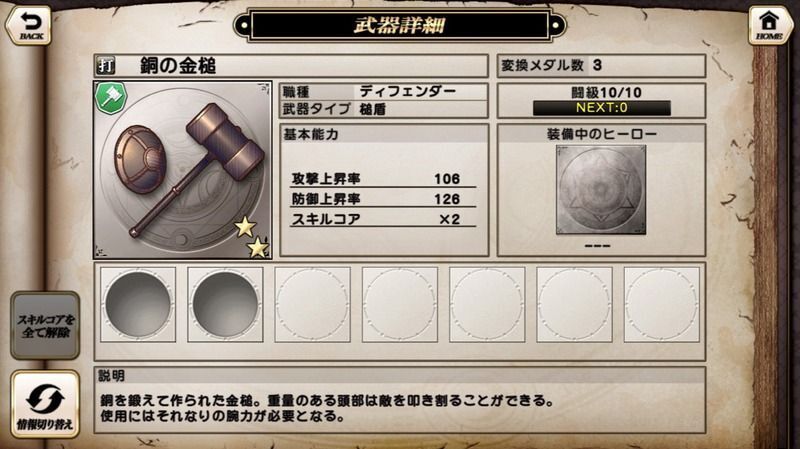Select the green hammer type badge
Screen dimensions: 800x449
111,98
